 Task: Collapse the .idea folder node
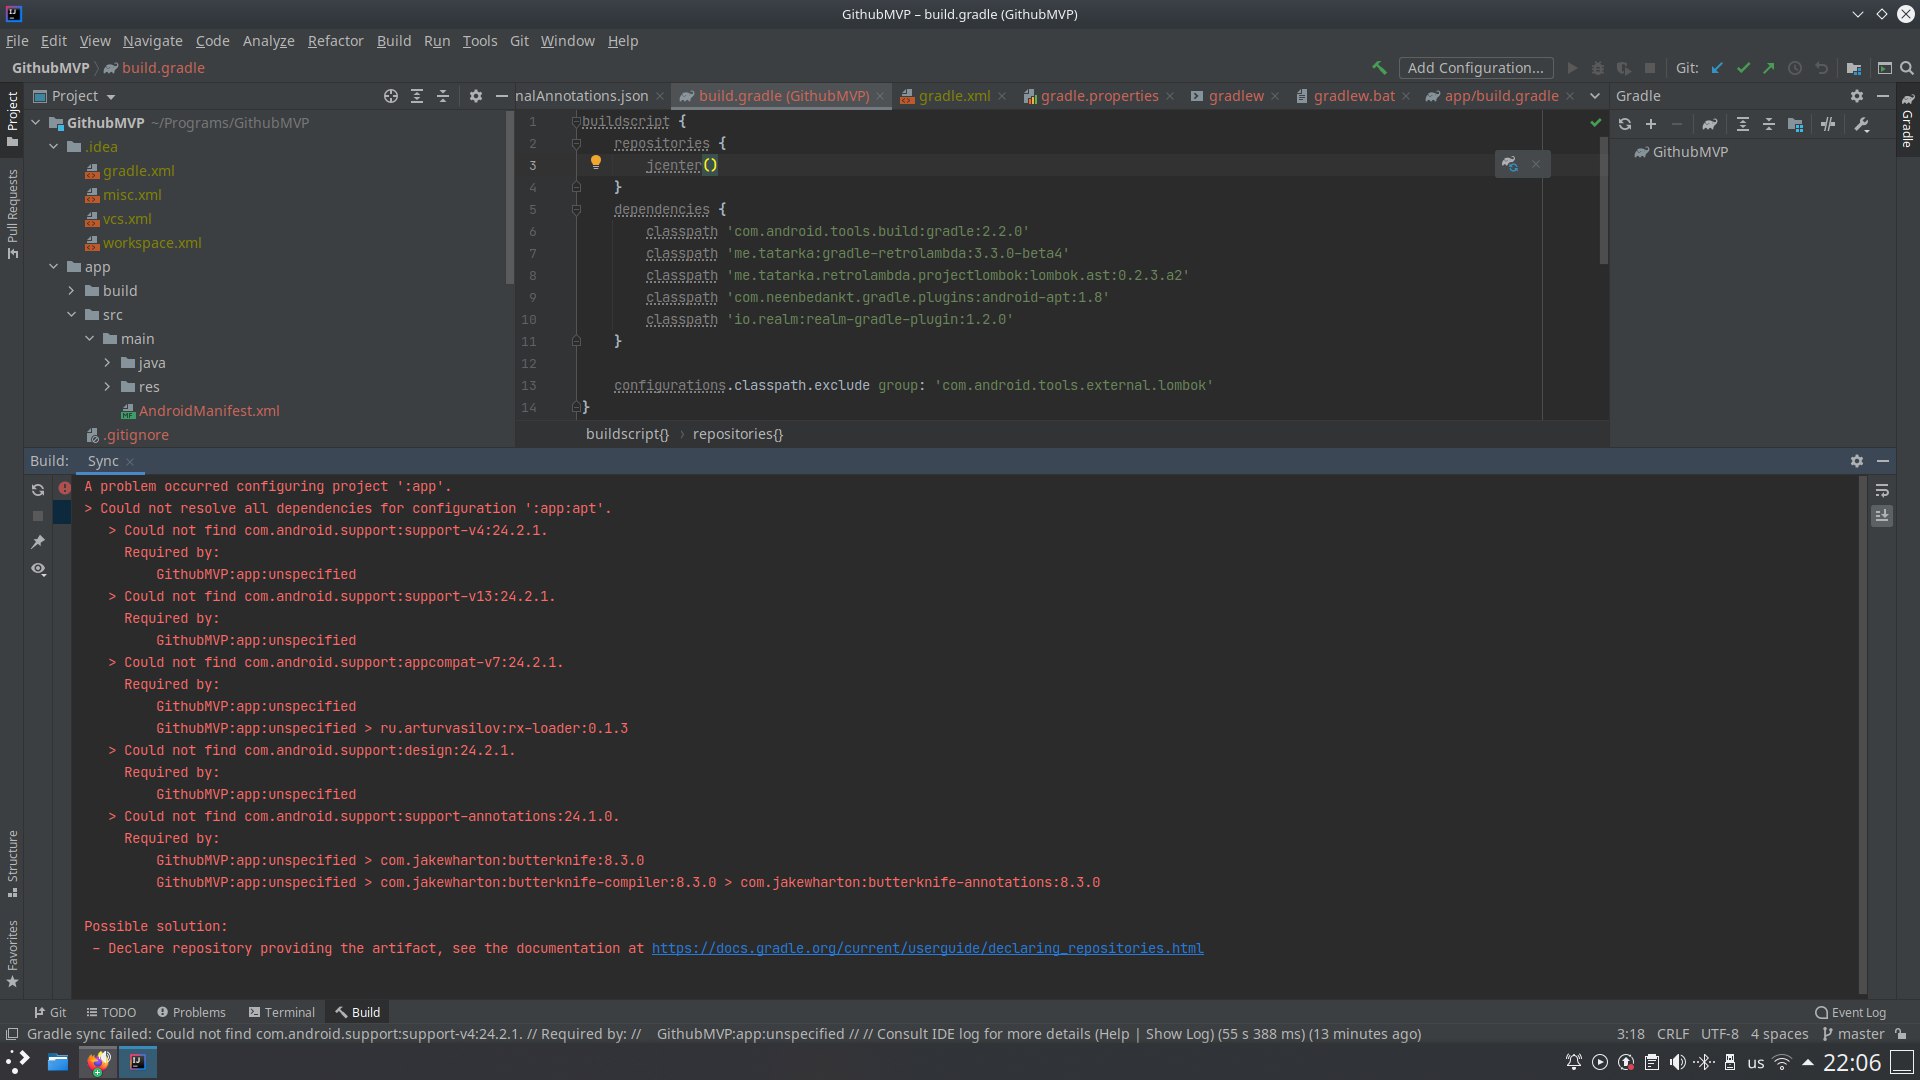pos(54,147)
